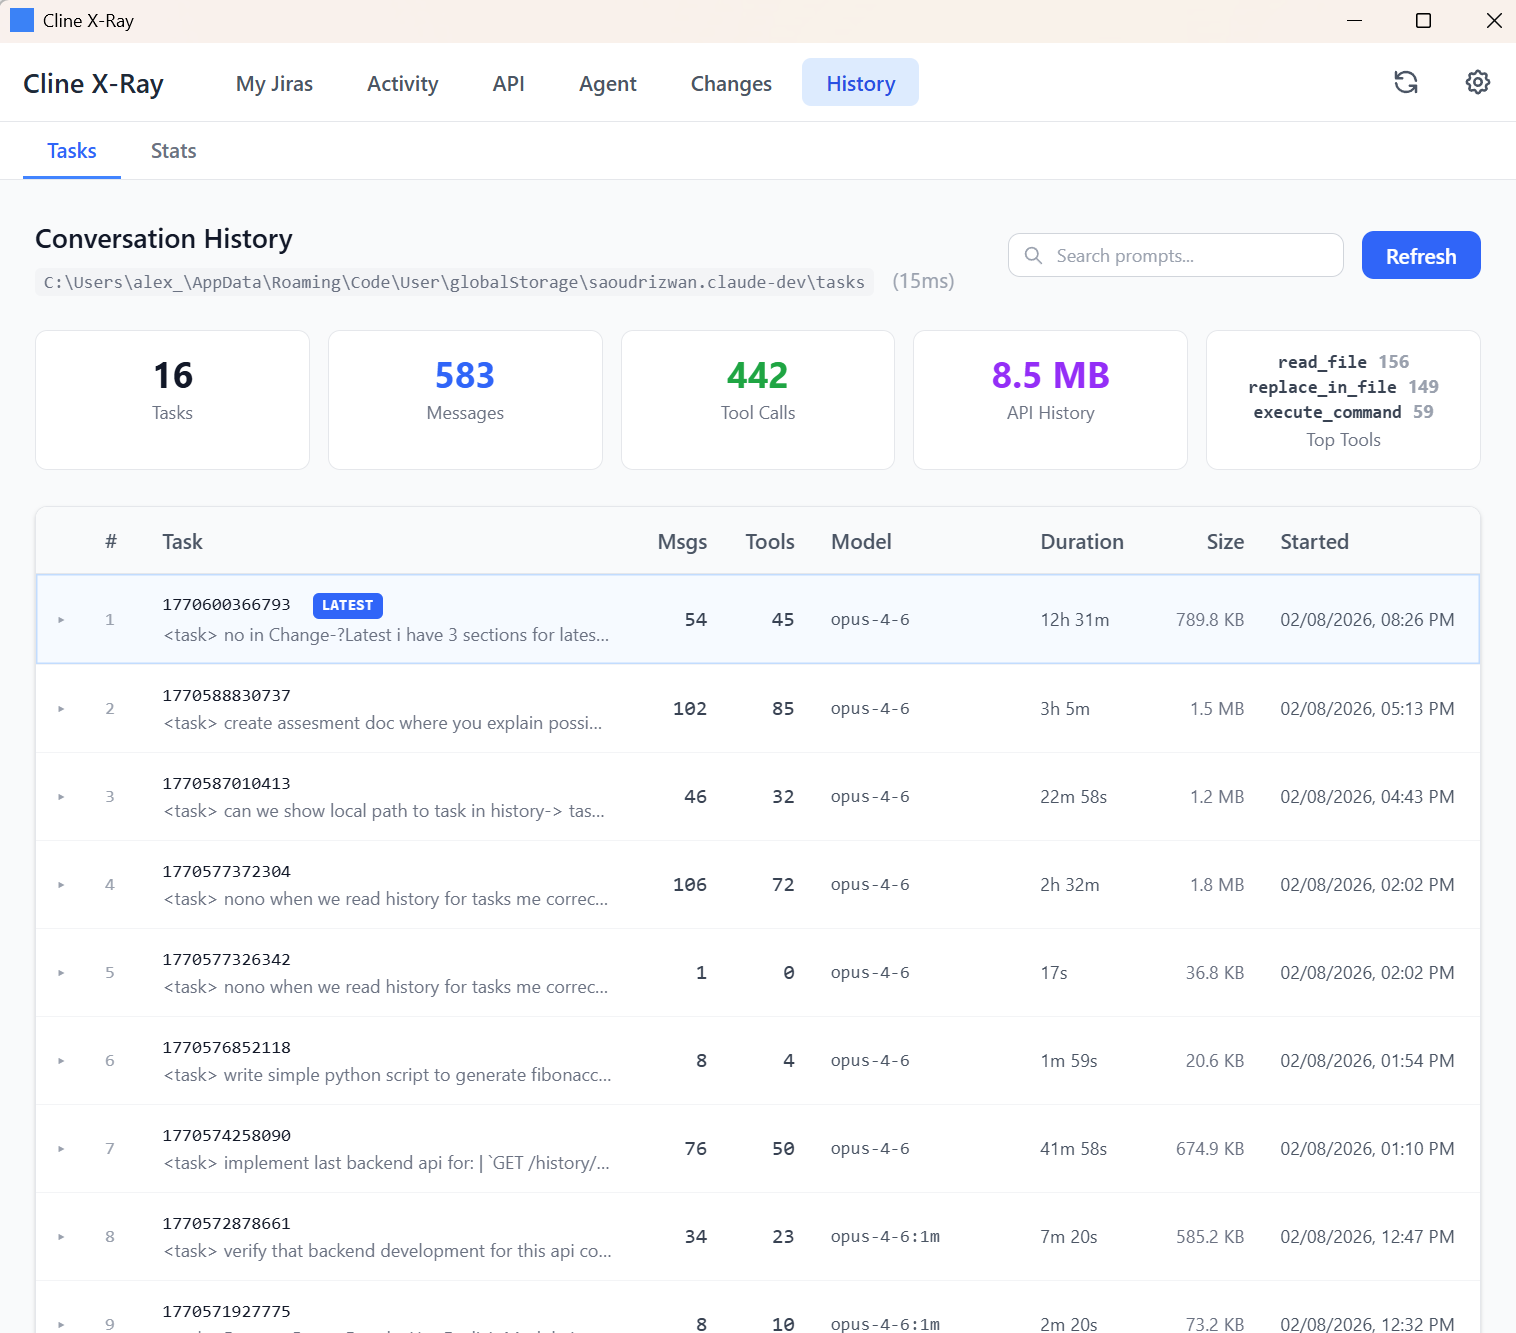Screen dimensions: 1516x1333
Task: Click the verify backend development prompt
Action: click(x=387, y=1251)
